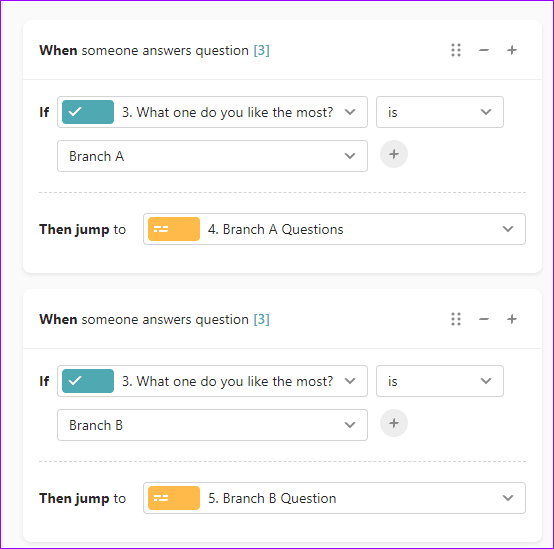Open '4. Branch A Questions' jump dropdown

(x=334, y=229)
